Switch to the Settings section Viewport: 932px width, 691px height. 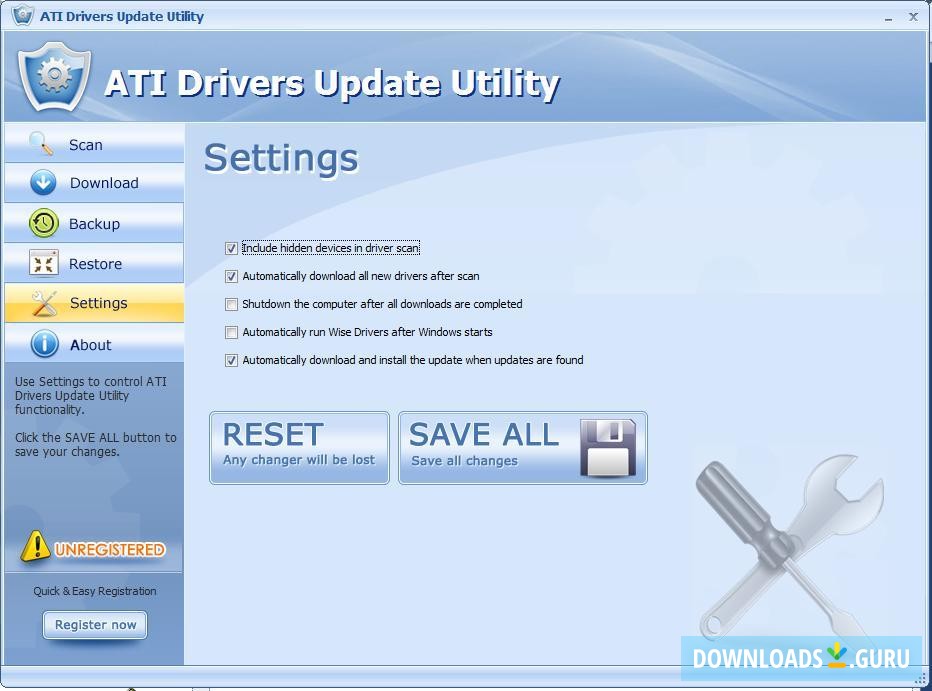[98, 302]
